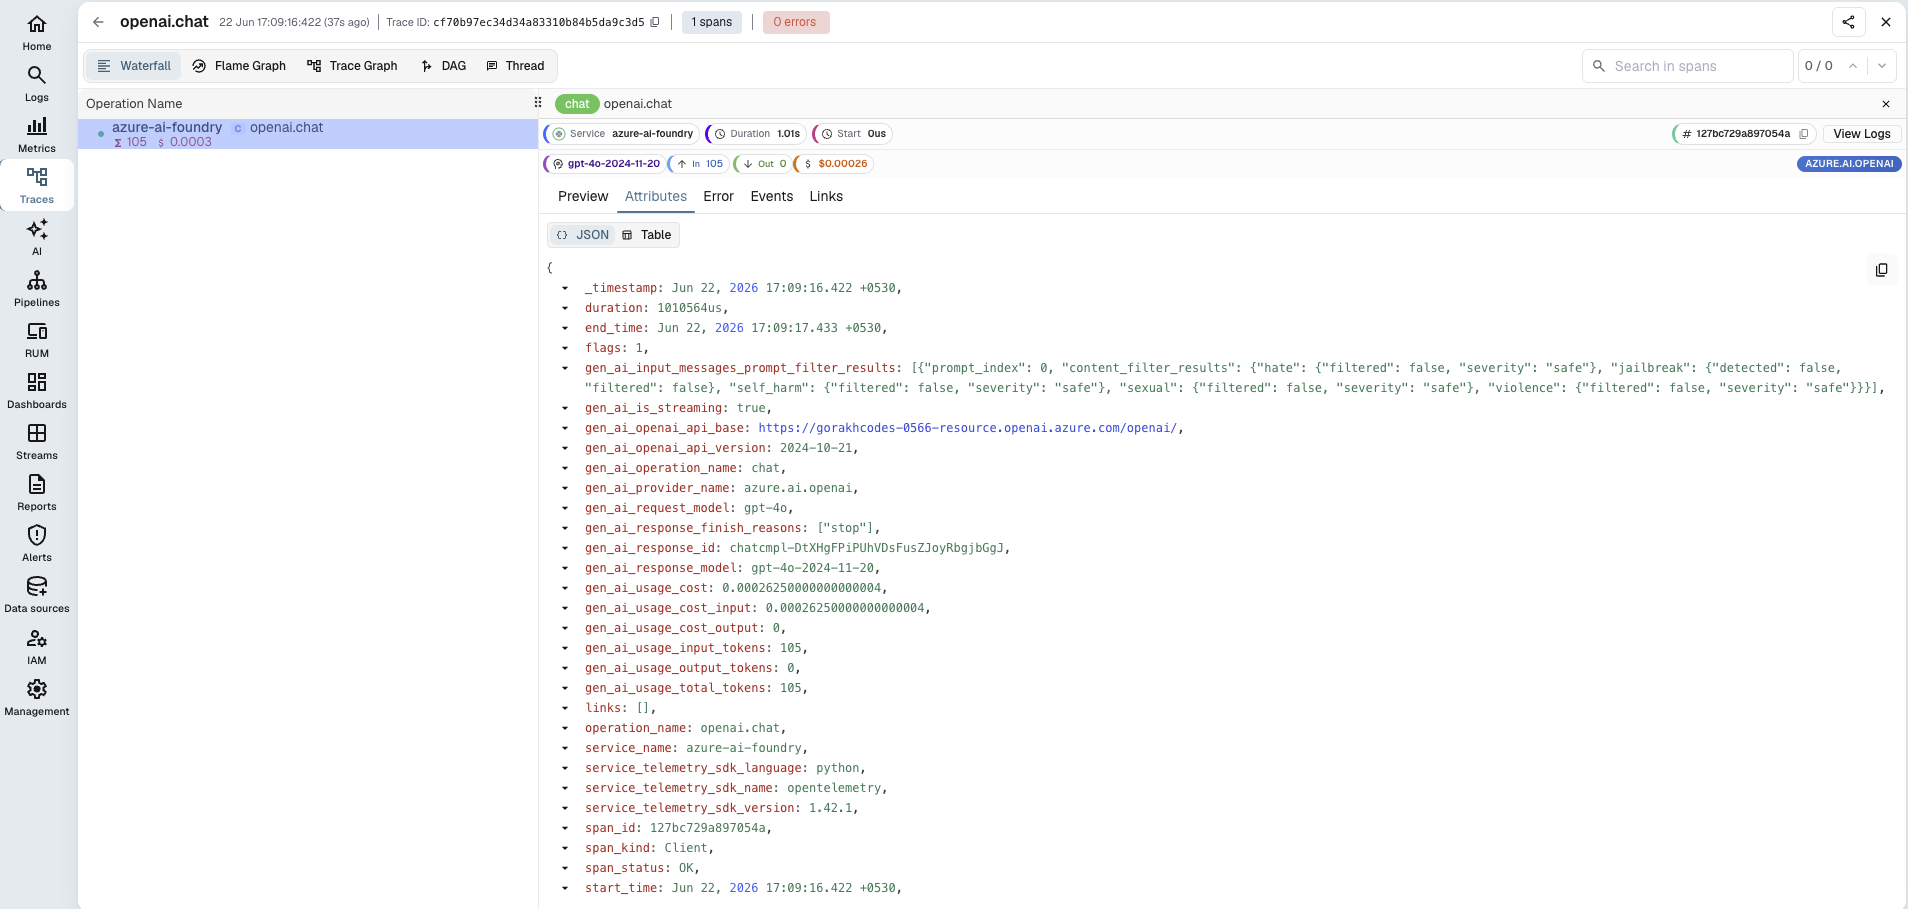Open Management settings in the sidebar

pyautogui.click(x=37, y=697)
